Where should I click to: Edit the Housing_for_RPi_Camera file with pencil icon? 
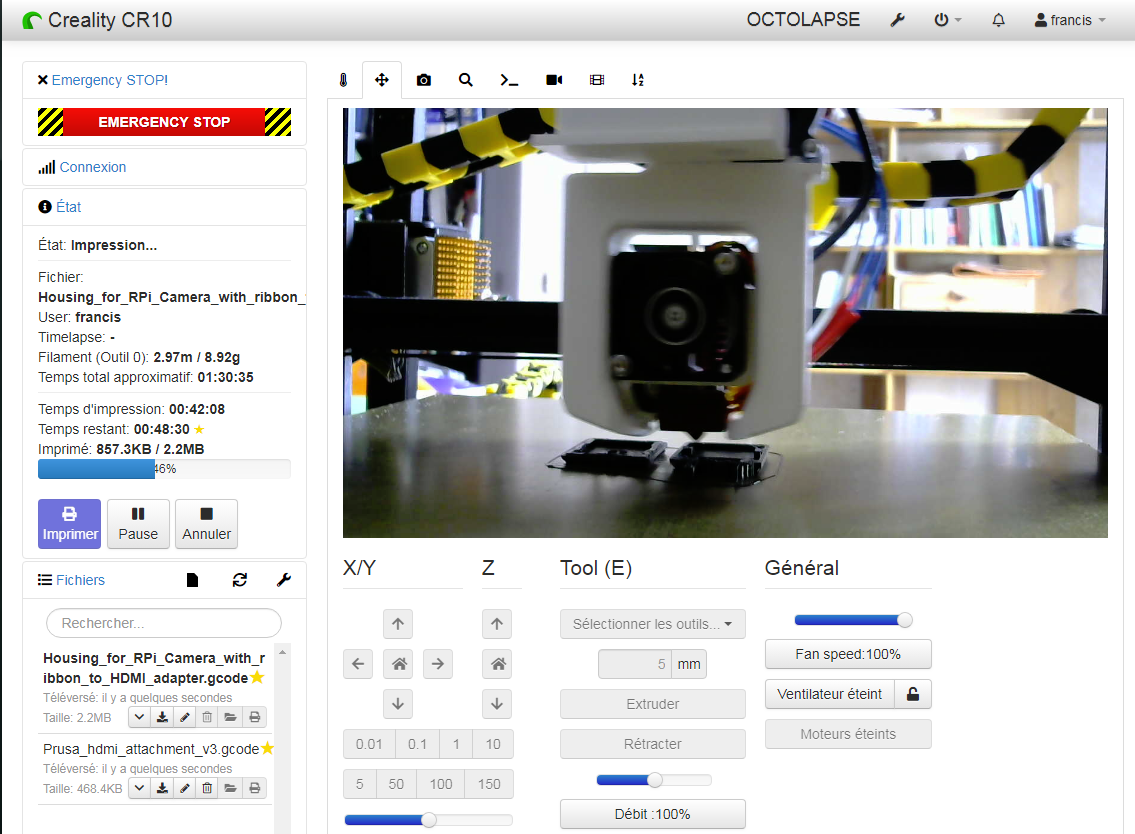coord(185,717)
